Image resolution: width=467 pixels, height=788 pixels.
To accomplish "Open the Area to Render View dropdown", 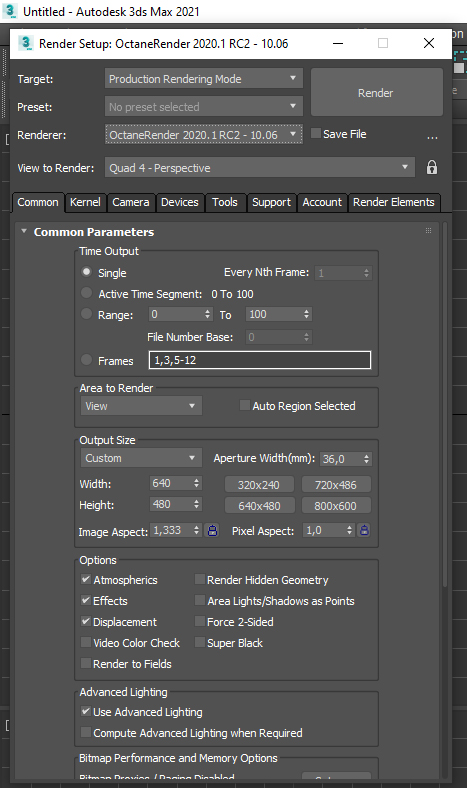I will pyautogui.click(x=141, y=406).
